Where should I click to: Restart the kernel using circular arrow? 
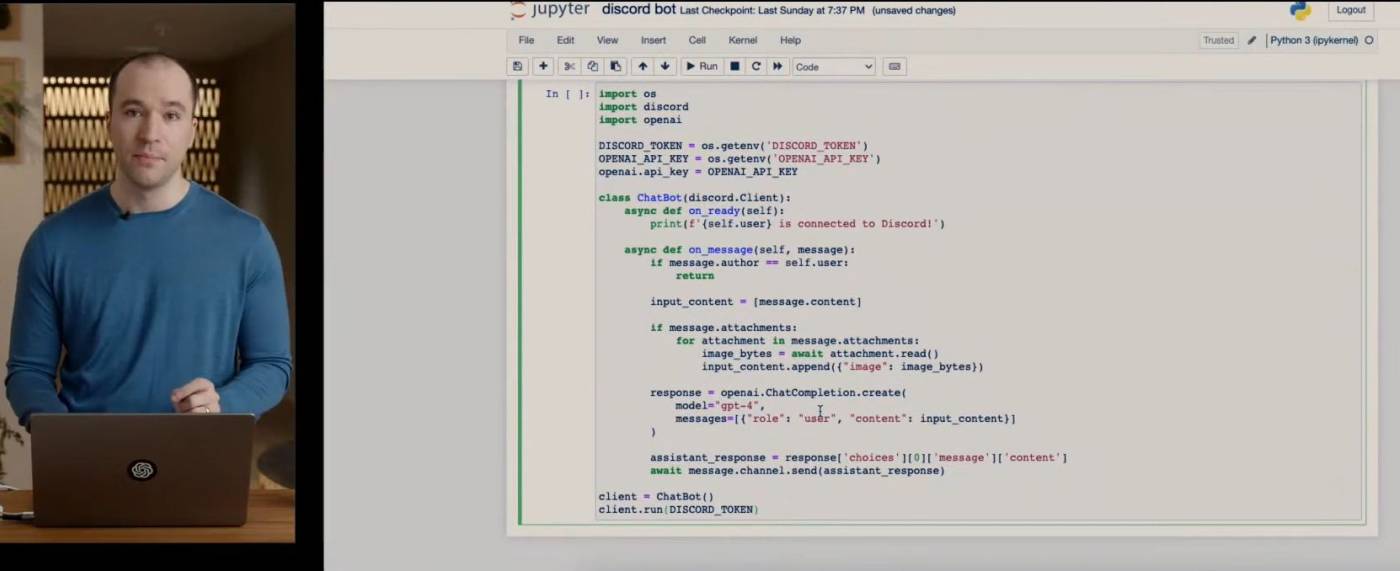tap(756, 67)
